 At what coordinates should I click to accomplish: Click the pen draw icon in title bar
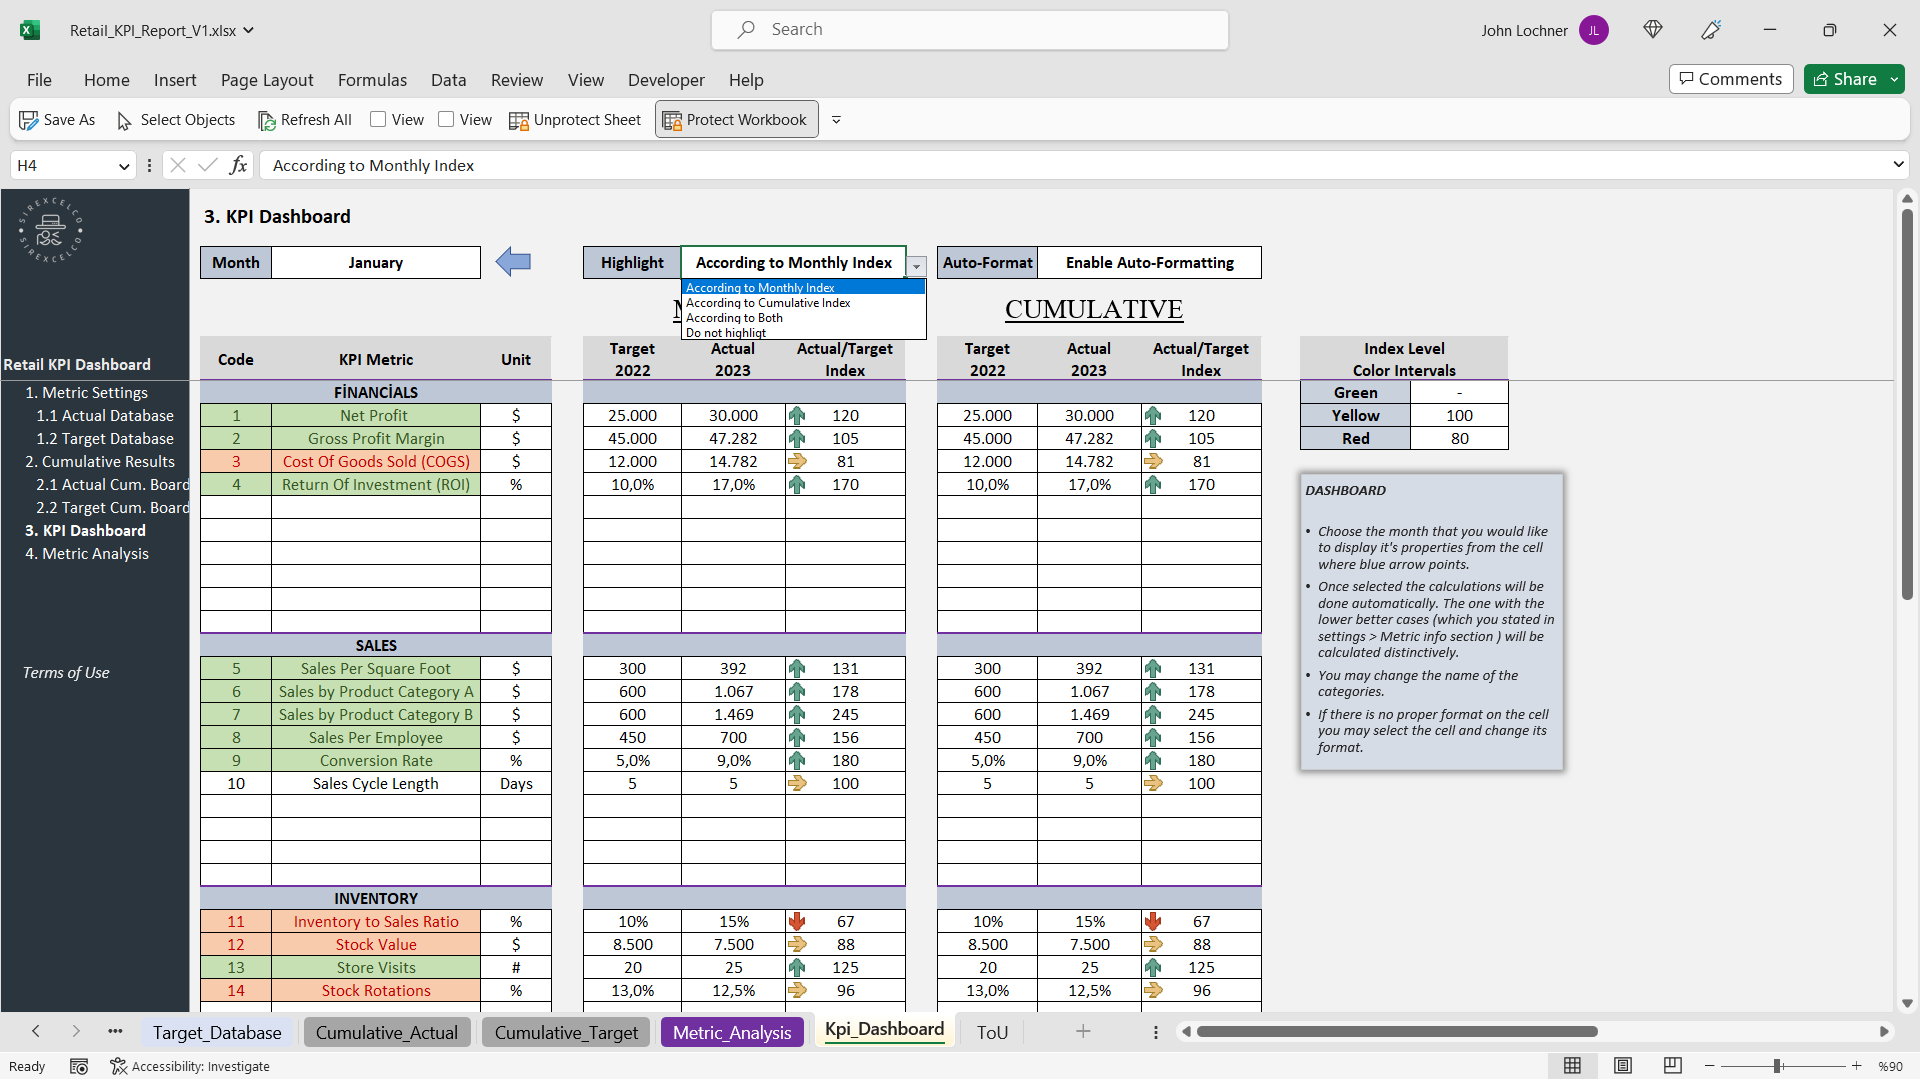(1711, 30)
